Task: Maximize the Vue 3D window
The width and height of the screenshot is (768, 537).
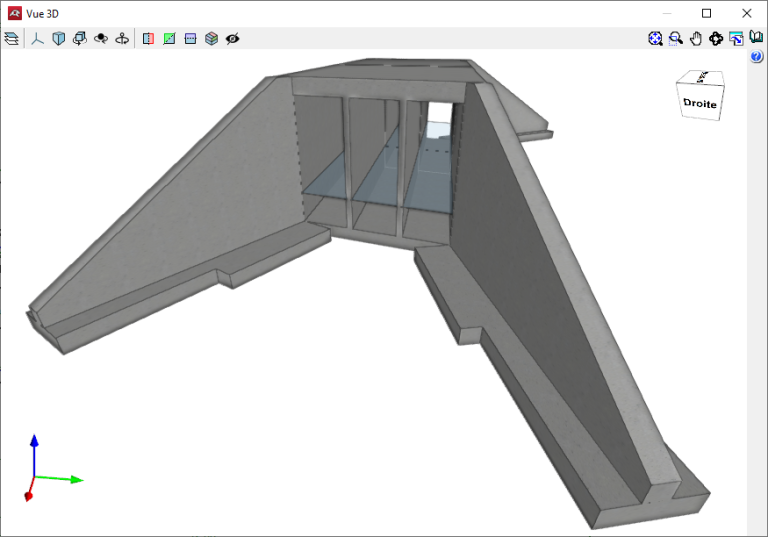Action: click(706, 13)
